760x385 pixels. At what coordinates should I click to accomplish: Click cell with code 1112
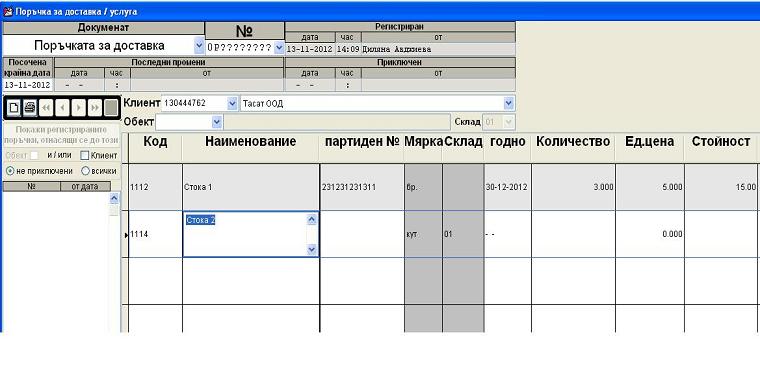click(x=155, y=187)
